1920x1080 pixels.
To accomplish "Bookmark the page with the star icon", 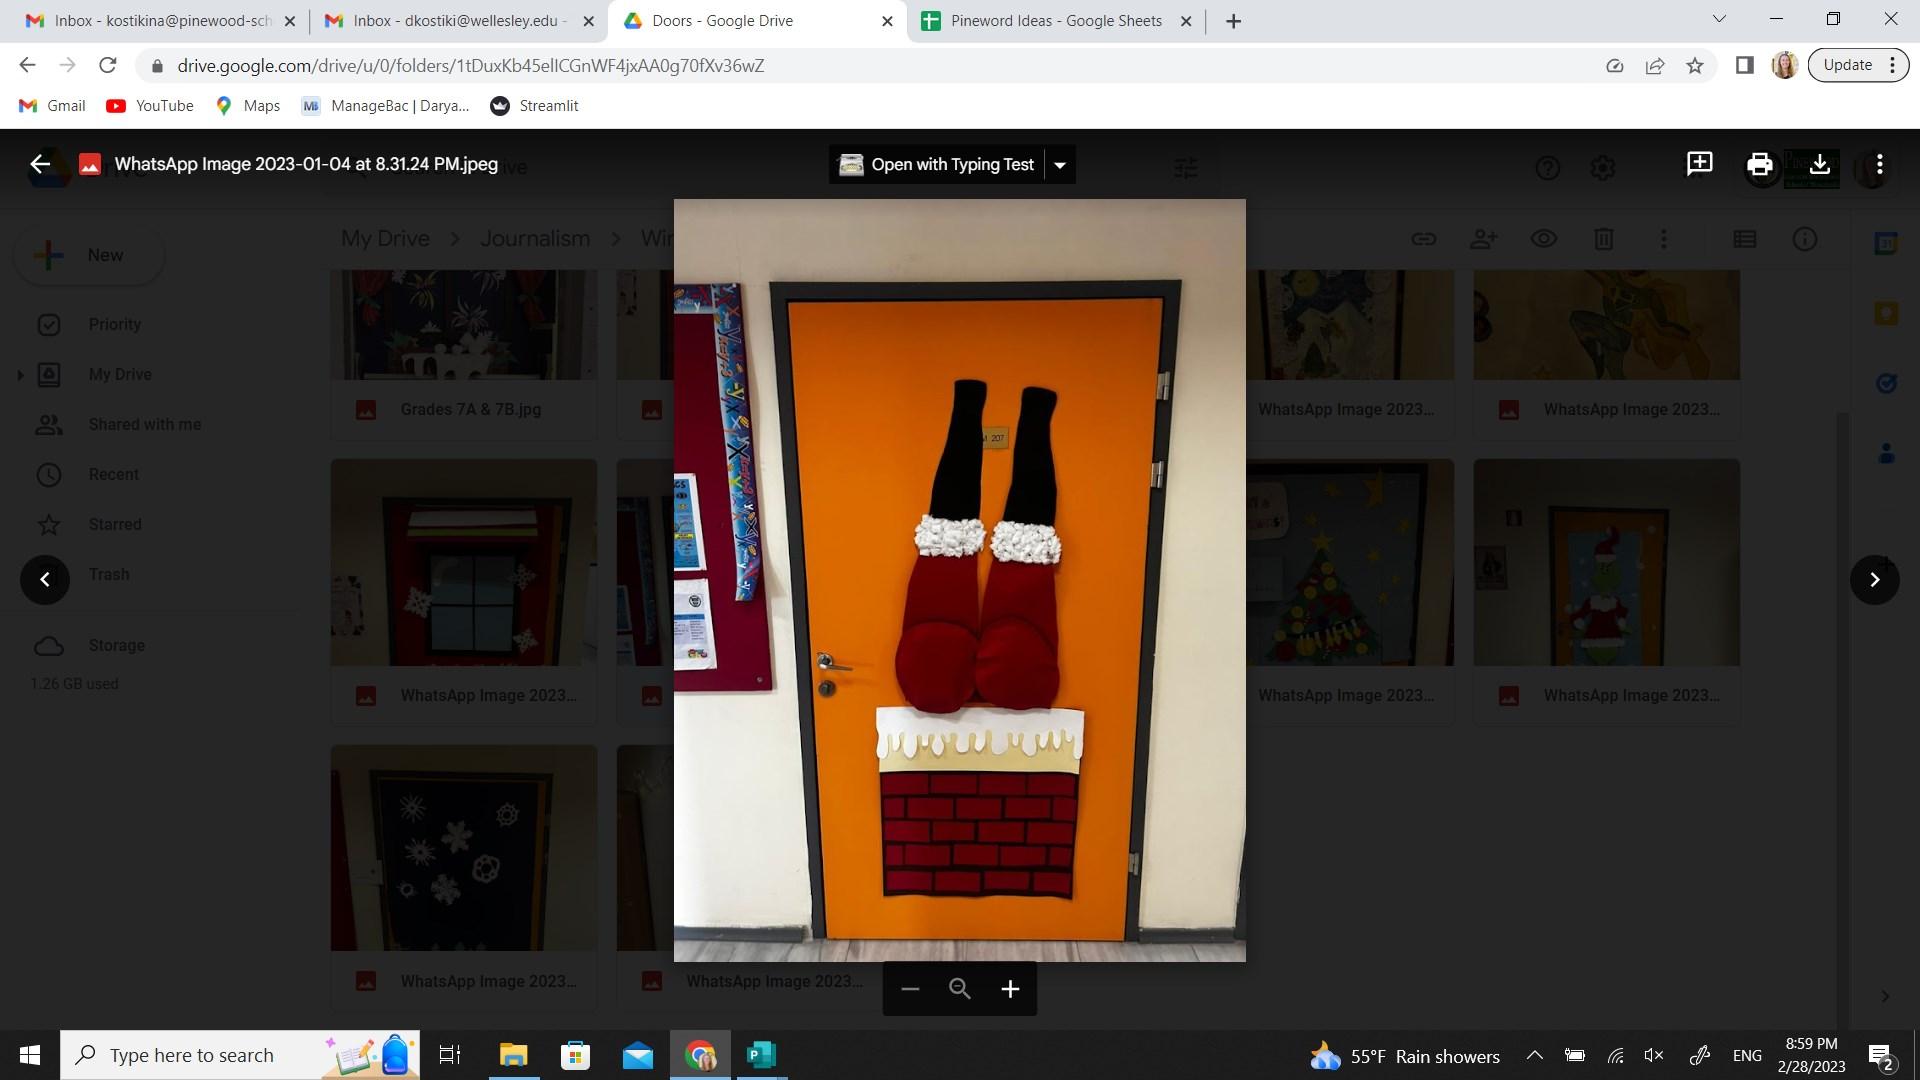I will pyautogui.click(x=1694, y=66).
